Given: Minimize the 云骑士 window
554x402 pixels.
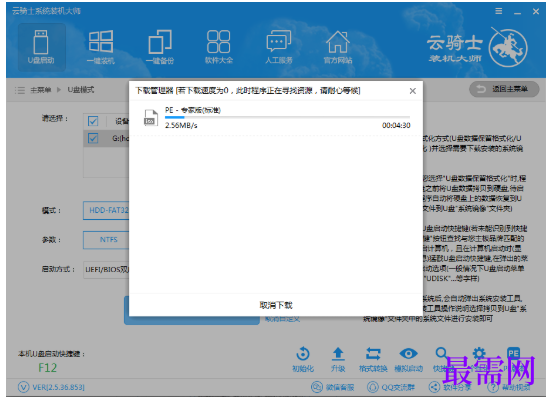Looking at the screenshot, I should [518, 12].
